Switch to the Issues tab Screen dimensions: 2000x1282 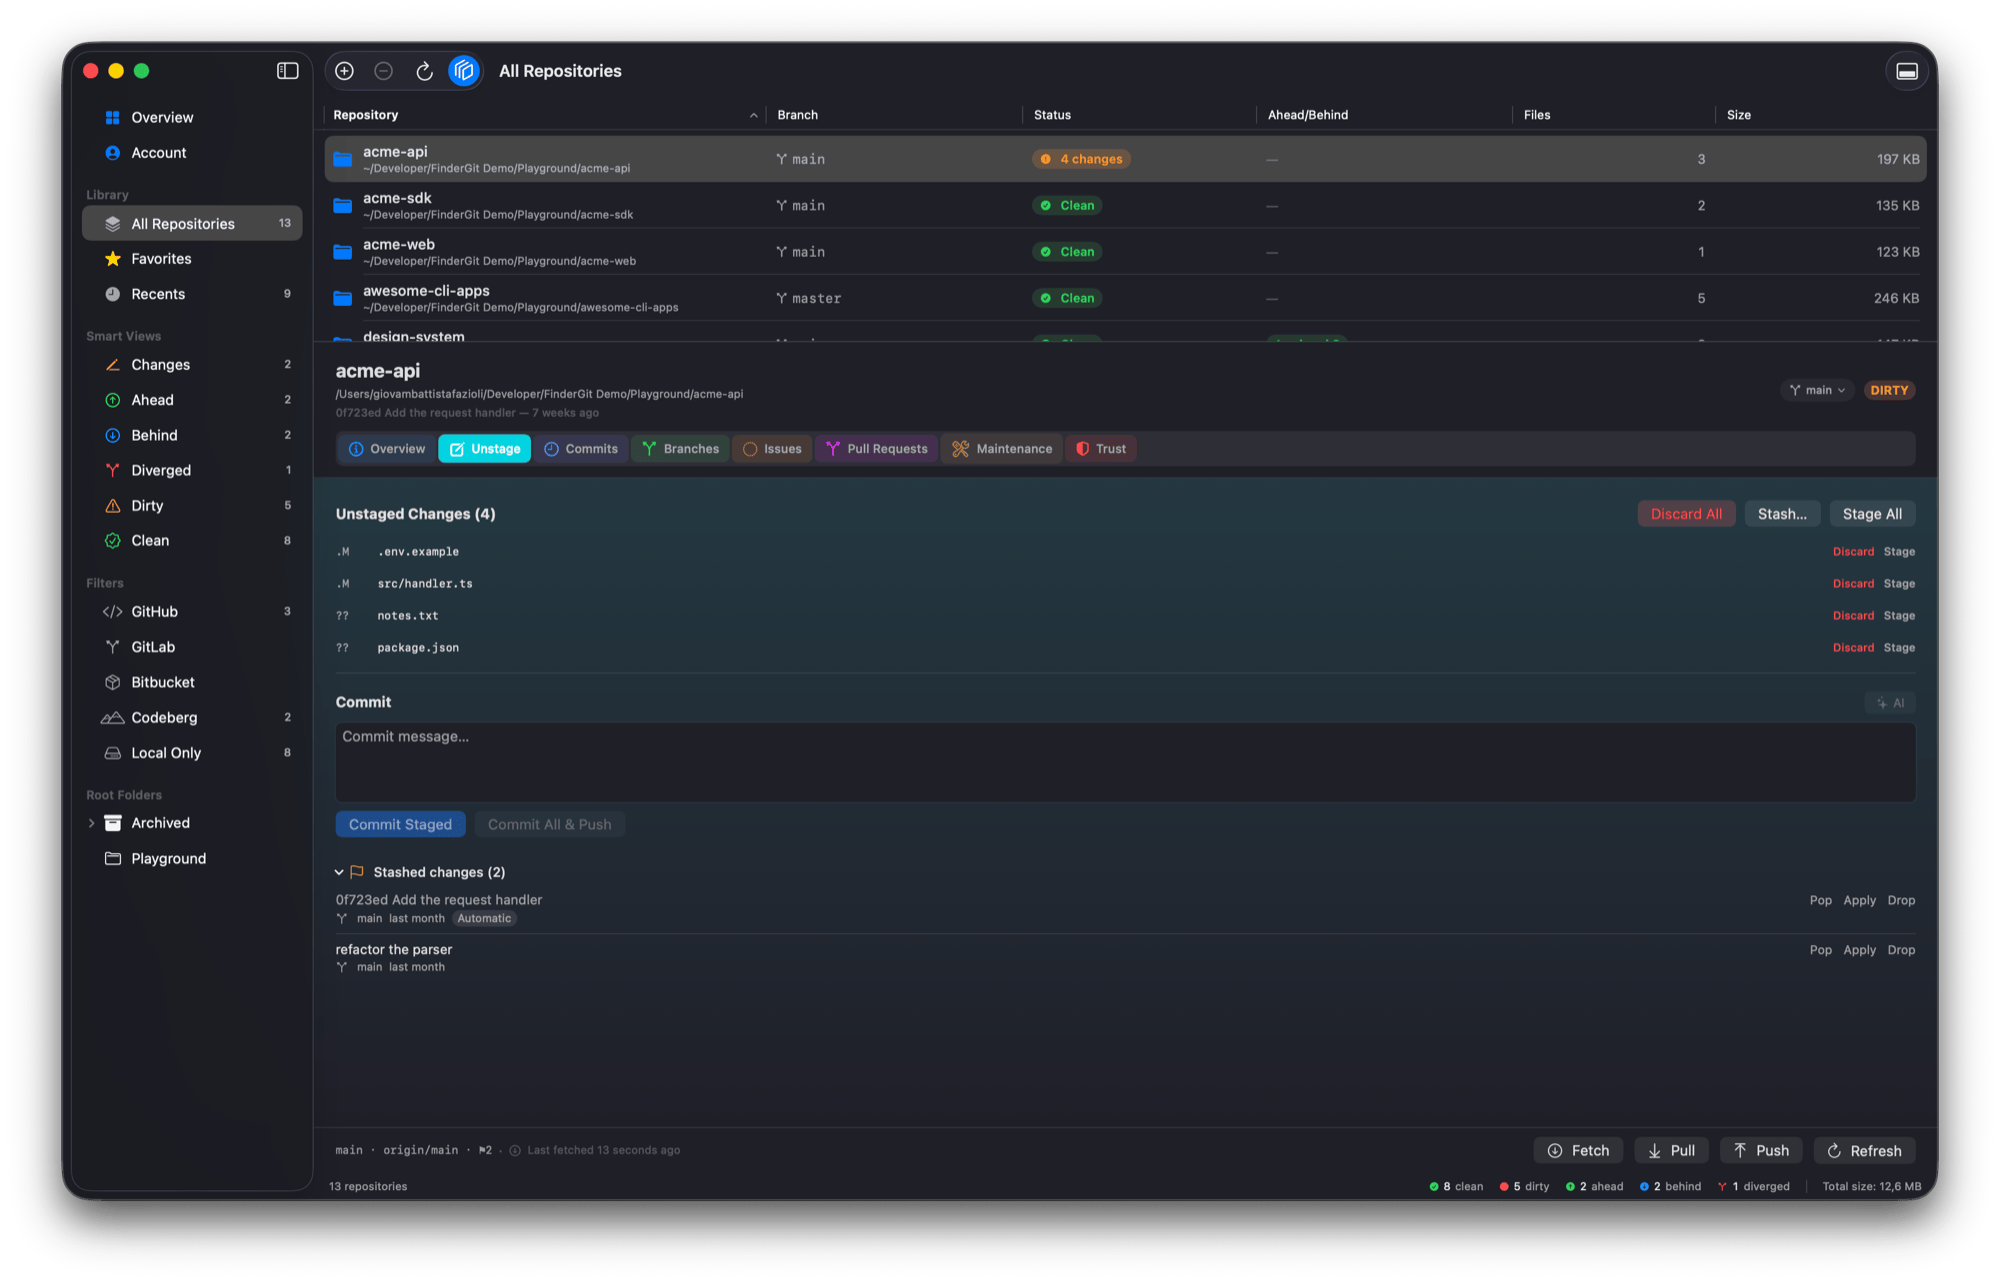(772, 449)
